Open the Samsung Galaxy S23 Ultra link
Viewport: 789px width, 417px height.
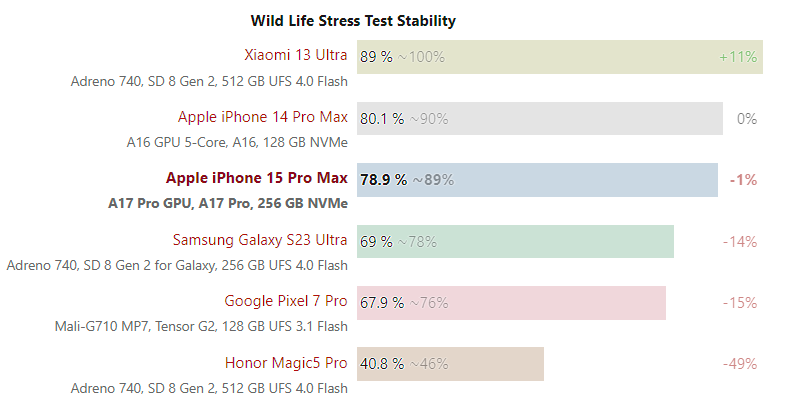260,240
